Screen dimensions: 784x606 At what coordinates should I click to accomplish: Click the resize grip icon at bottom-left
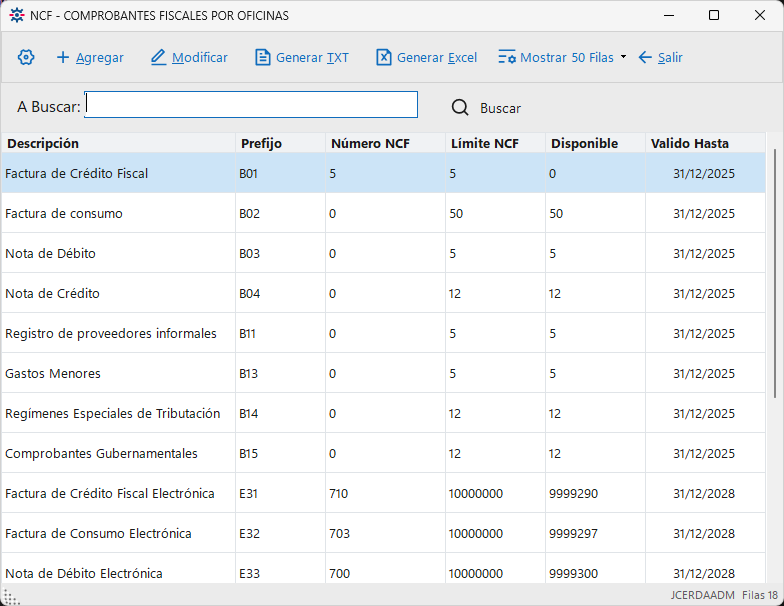point(10,597)
